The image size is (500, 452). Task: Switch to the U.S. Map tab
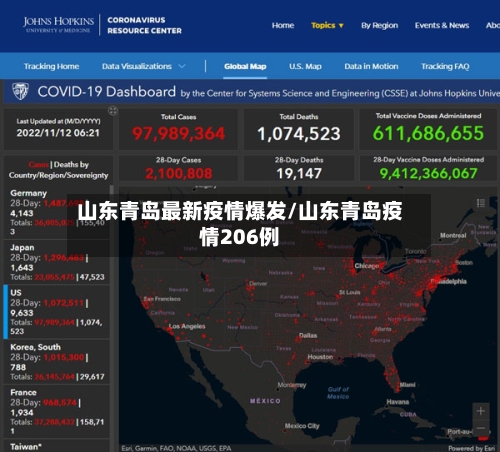[305, 66]
